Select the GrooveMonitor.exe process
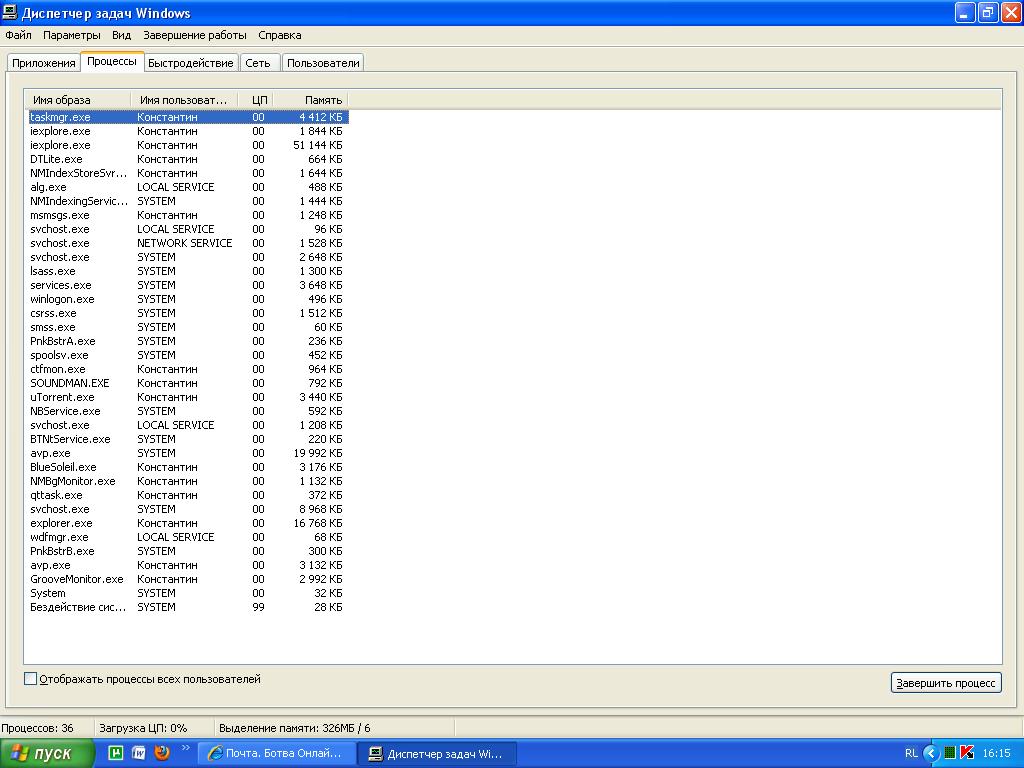The height and width of the screenshot is (768, 1024). [x=188, y=579]
